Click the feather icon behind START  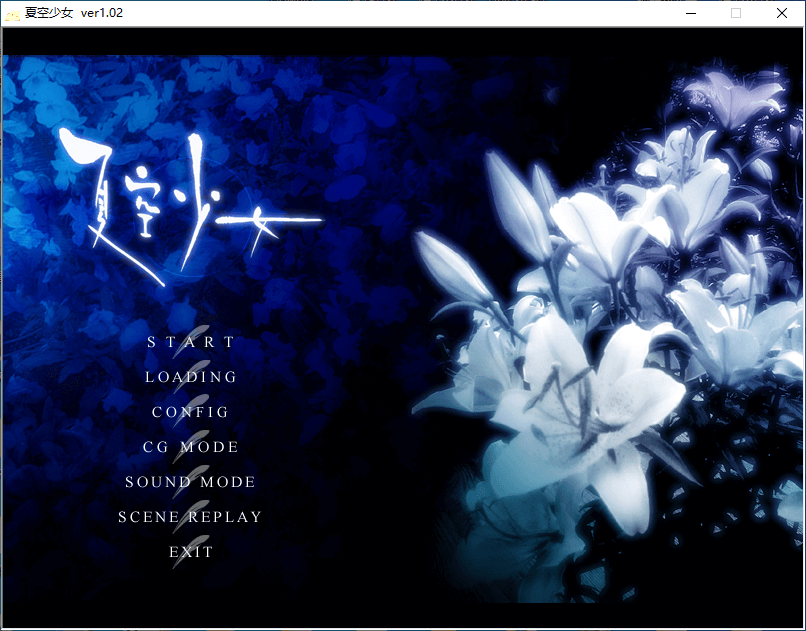(x=195, y=336)
